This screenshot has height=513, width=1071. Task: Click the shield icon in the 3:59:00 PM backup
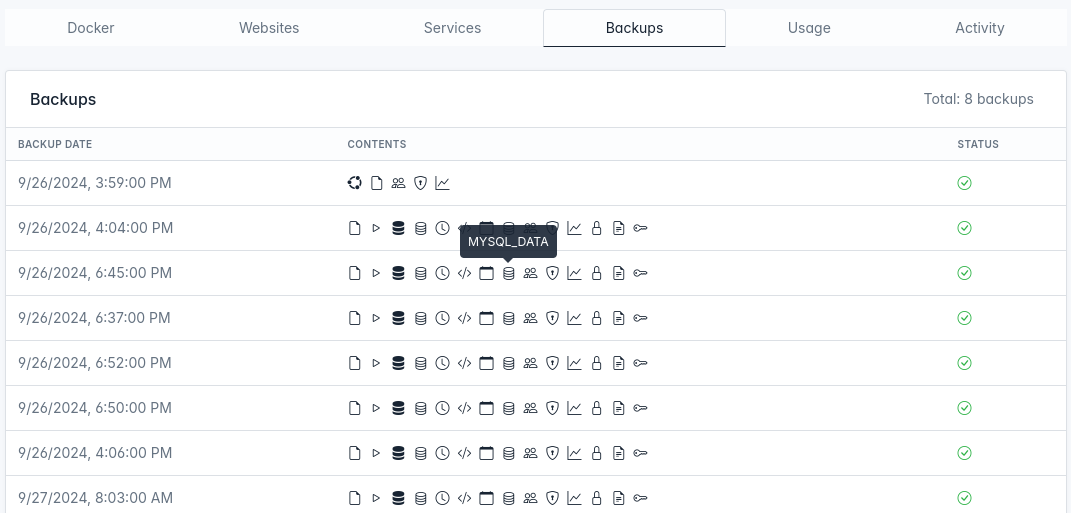pos(420,183)
